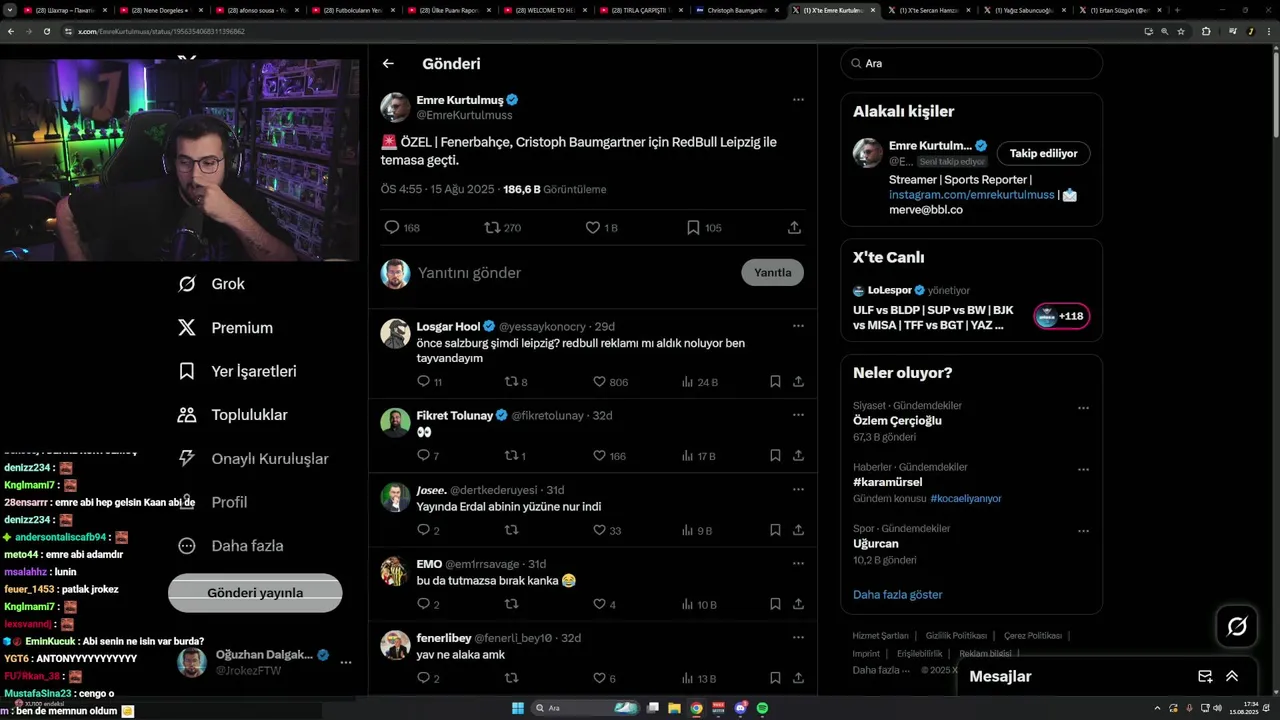
Task: Bookmark the main post showing 105
Action: coord(704,228)
